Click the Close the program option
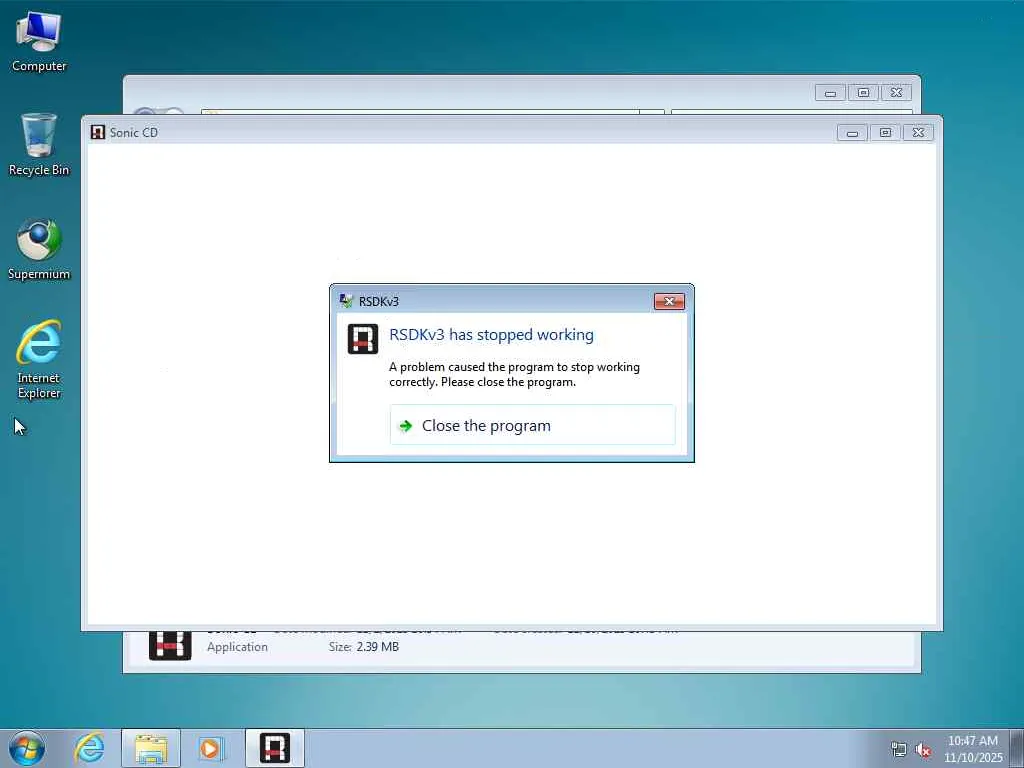This screenshot has width=1024, height=768. point(532,425)
